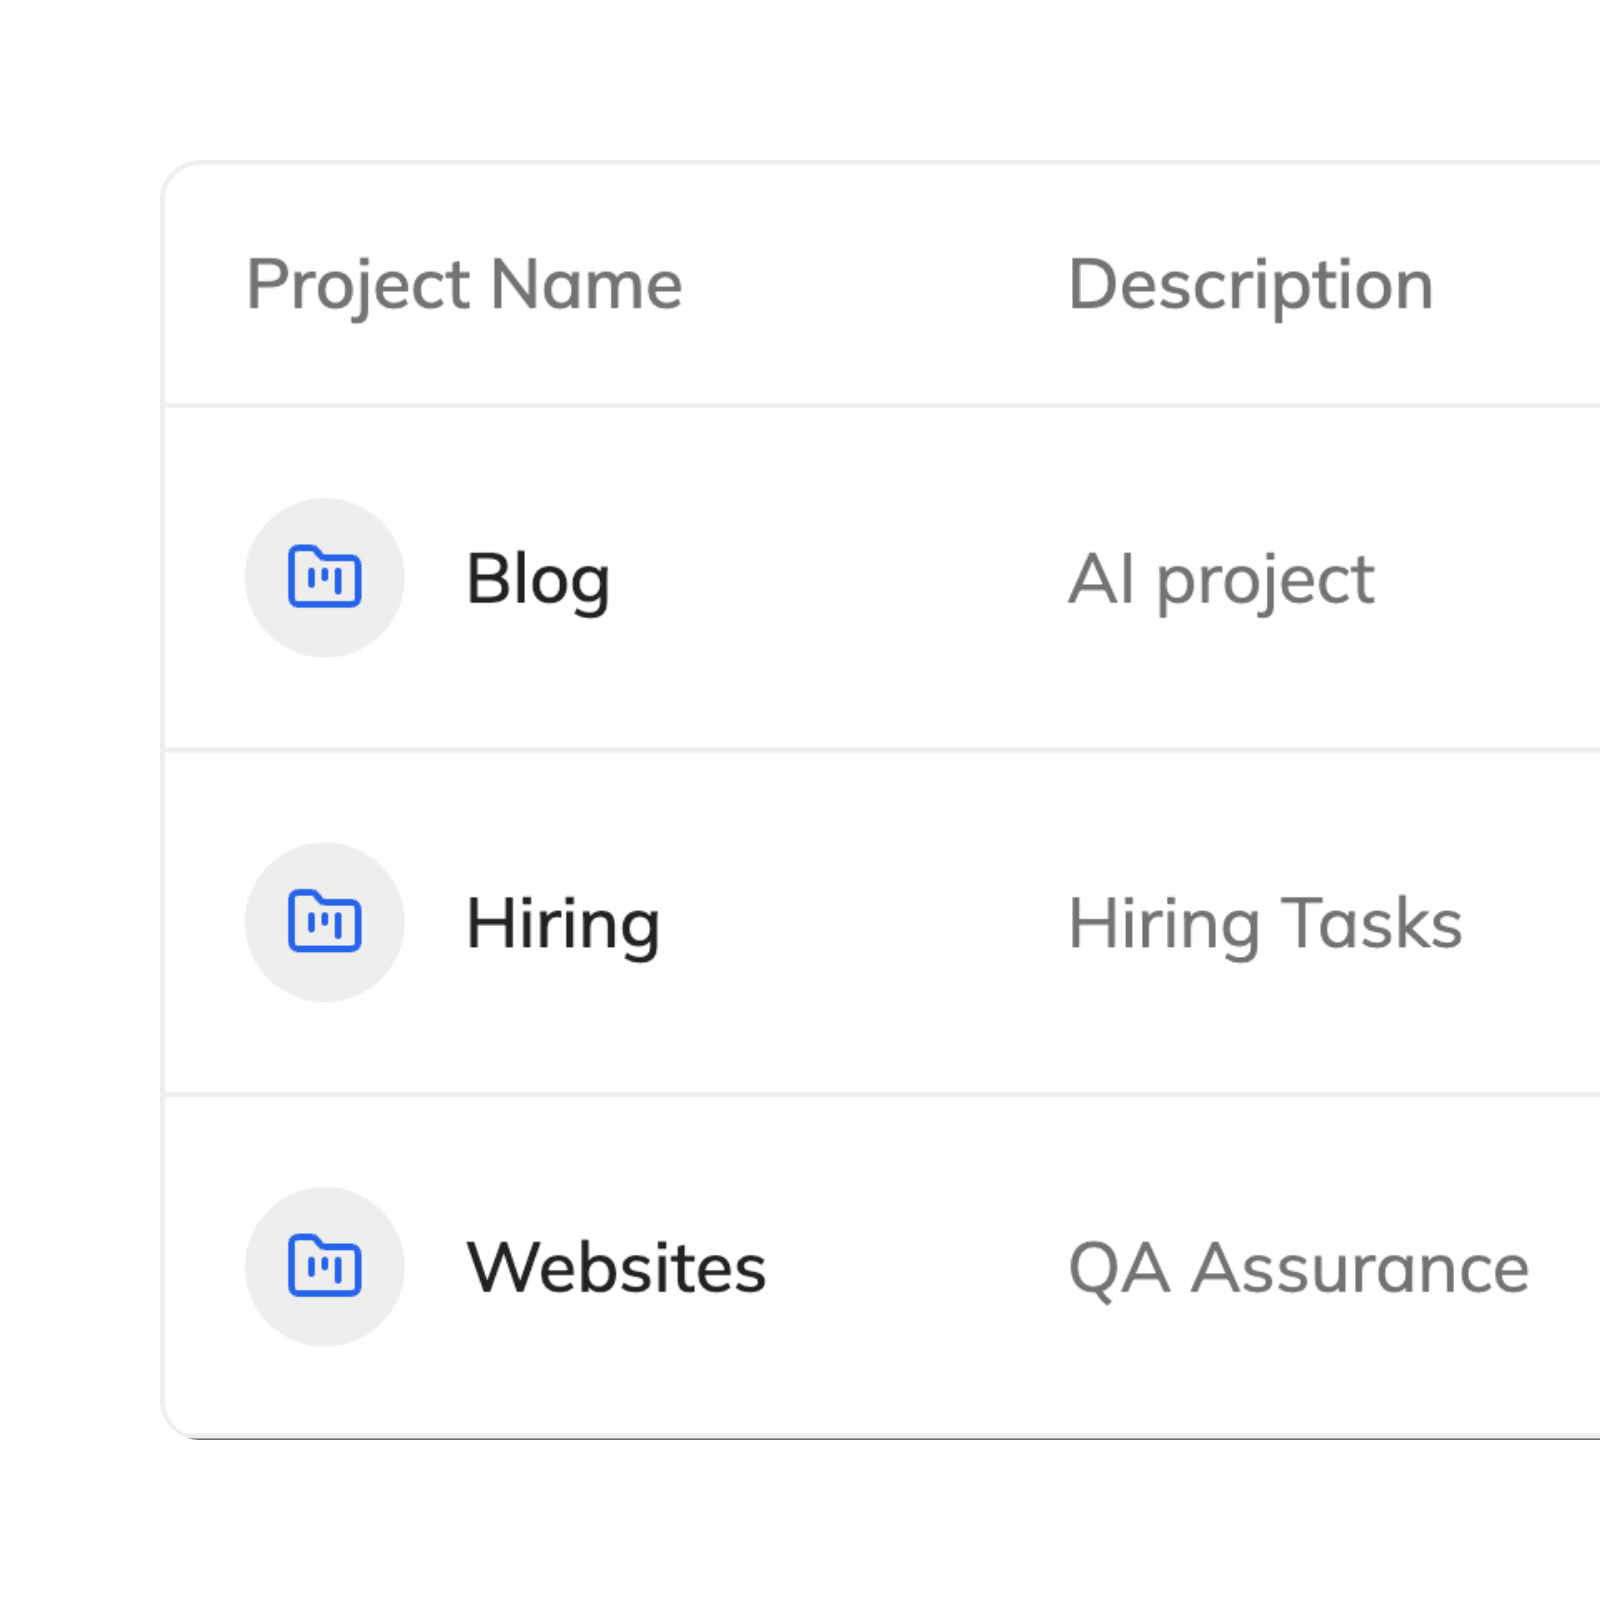Click the table header row
The width and height of the screenshot is (1600, 1600).
click(x=800, y=285)
